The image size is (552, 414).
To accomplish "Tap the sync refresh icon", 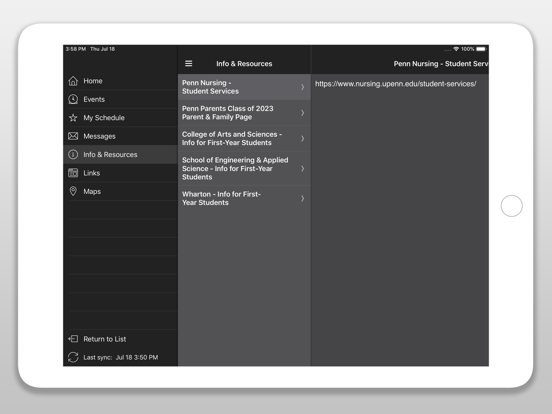I will click(x=73, y=357).
